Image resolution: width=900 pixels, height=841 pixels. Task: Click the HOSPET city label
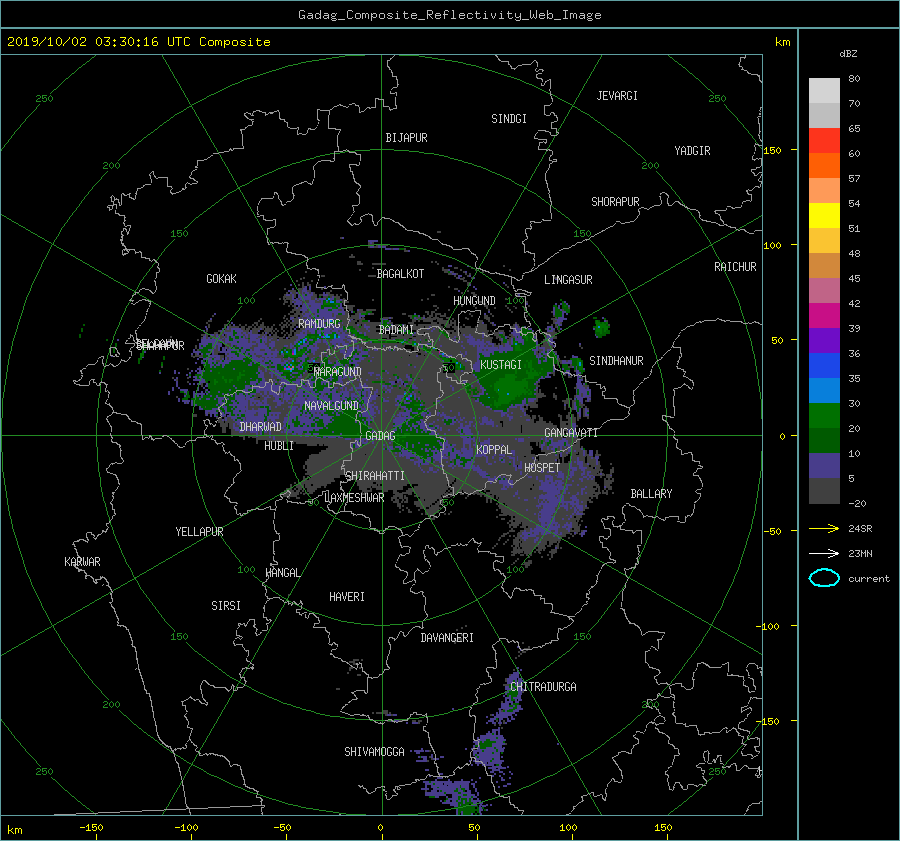(x=542, y=468)
